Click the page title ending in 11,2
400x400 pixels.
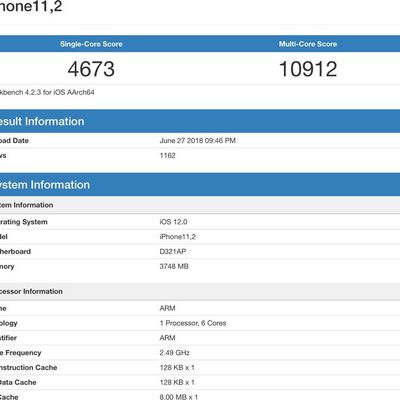click(x=31, y=6)
